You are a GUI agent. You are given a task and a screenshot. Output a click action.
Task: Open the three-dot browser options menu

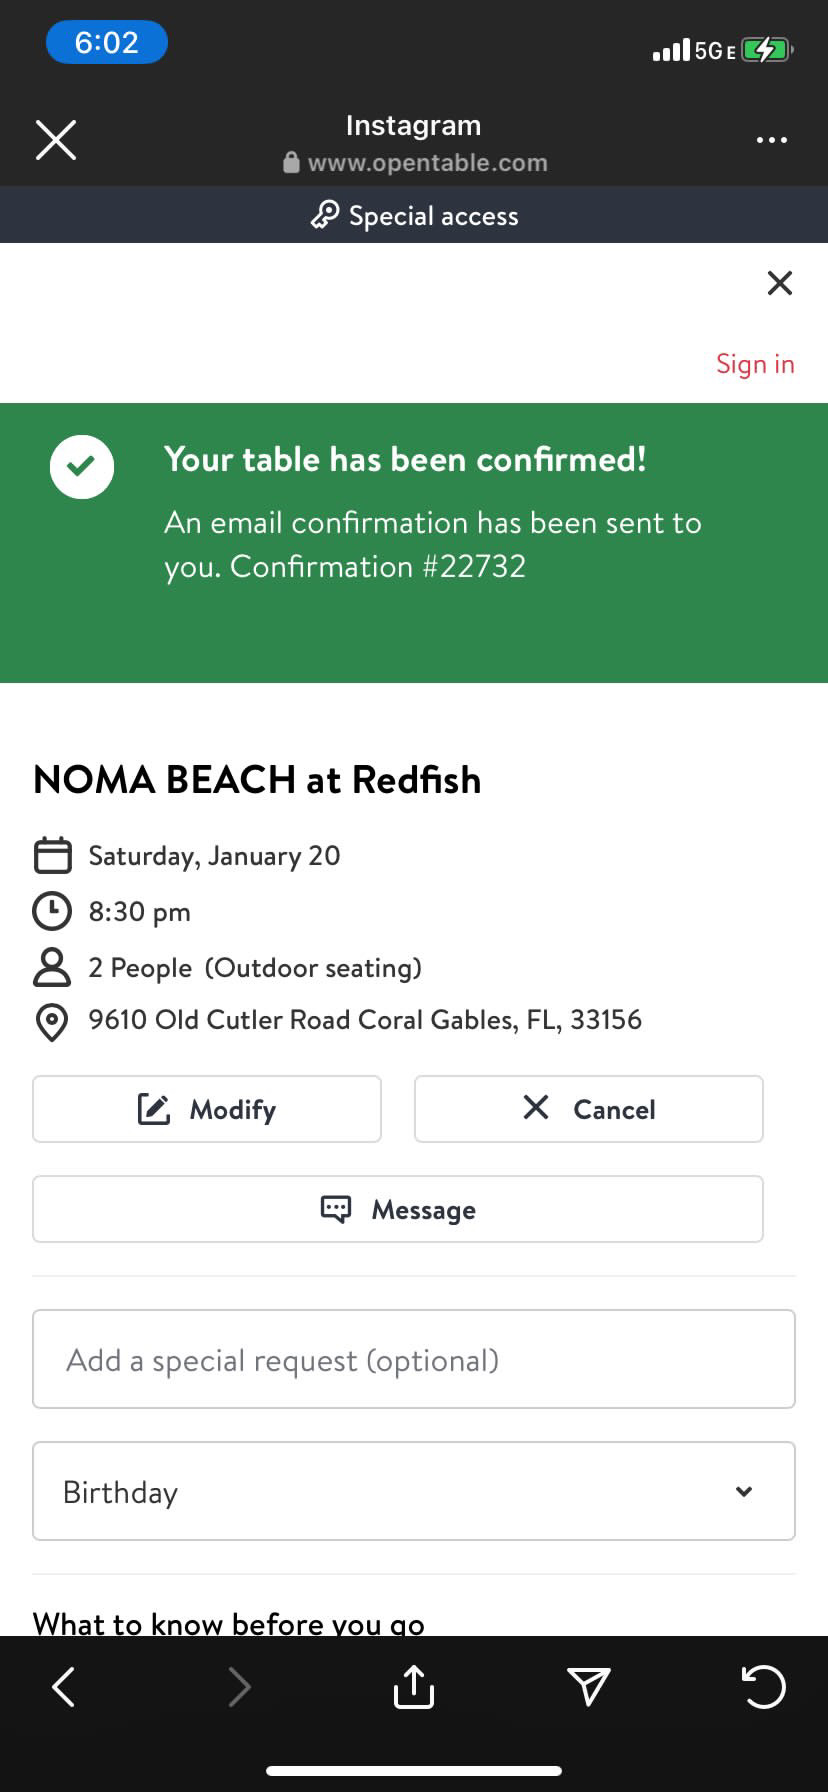771,140
